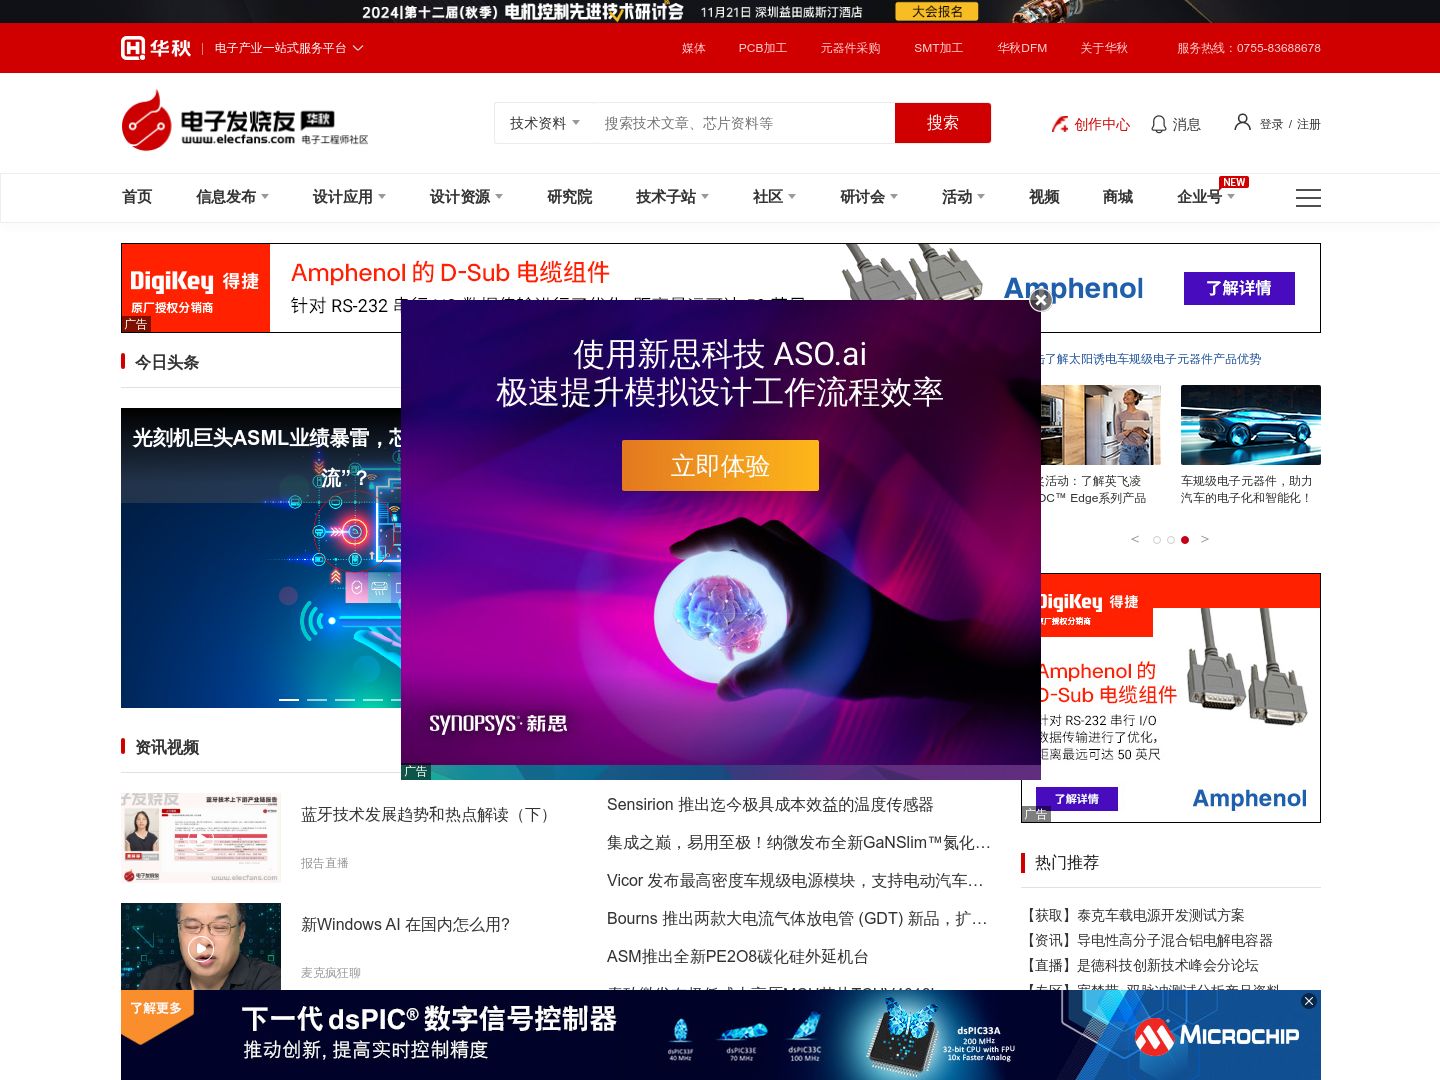Open 媒体 in the top red bar
1440x1080 pixels.
(694, 48)
